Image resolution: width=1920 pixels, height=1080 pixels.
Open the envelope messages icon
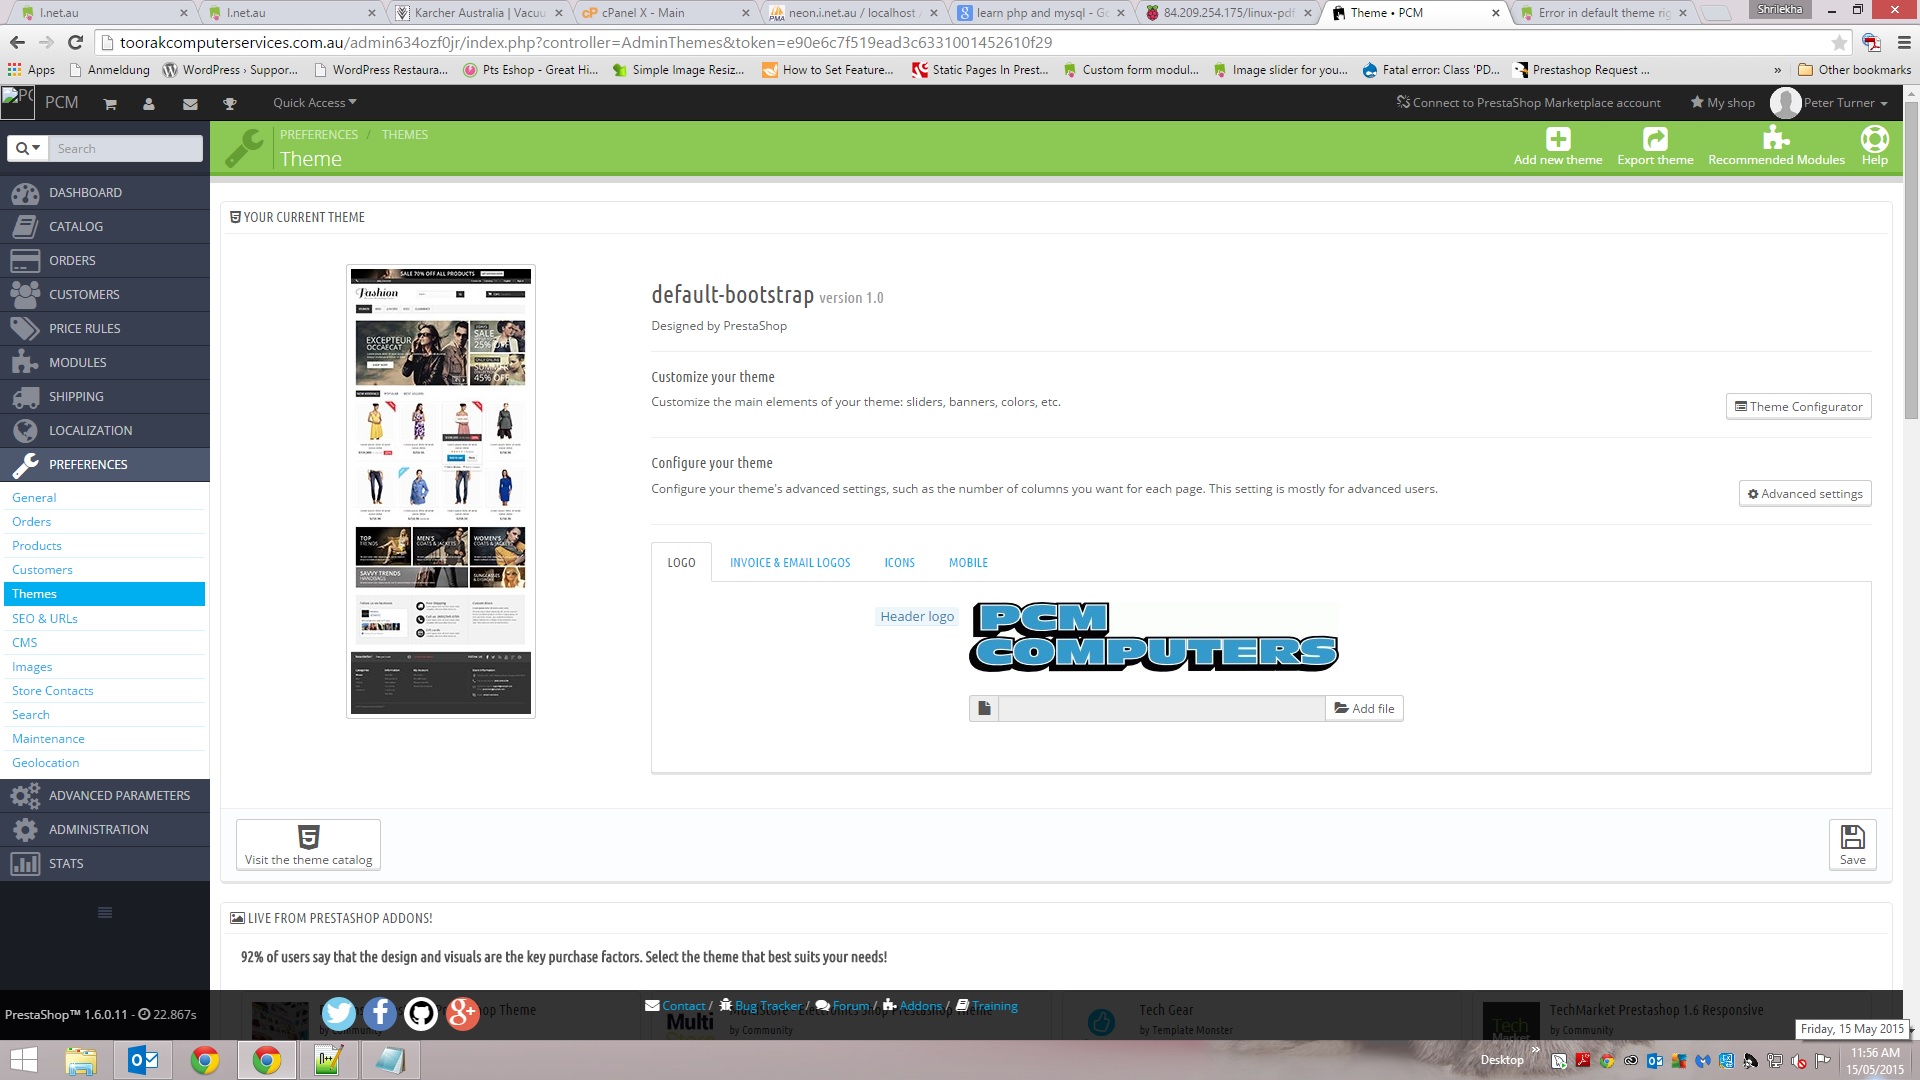coord(190,104)
